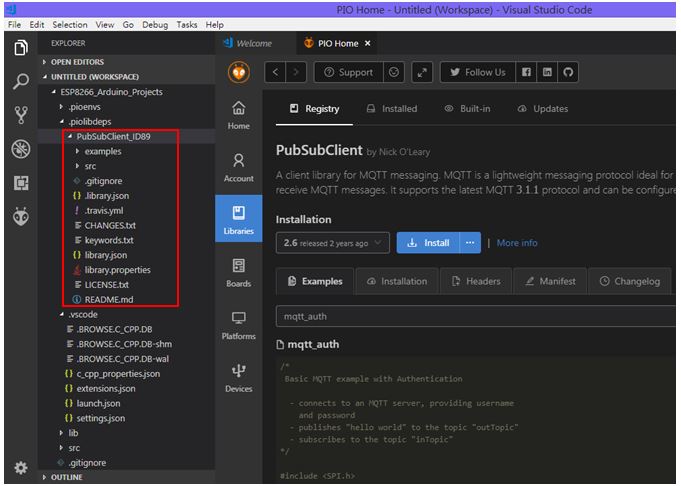681x486 pixels.
Task: Open the Debug menu
Action: tap(155, 25)
